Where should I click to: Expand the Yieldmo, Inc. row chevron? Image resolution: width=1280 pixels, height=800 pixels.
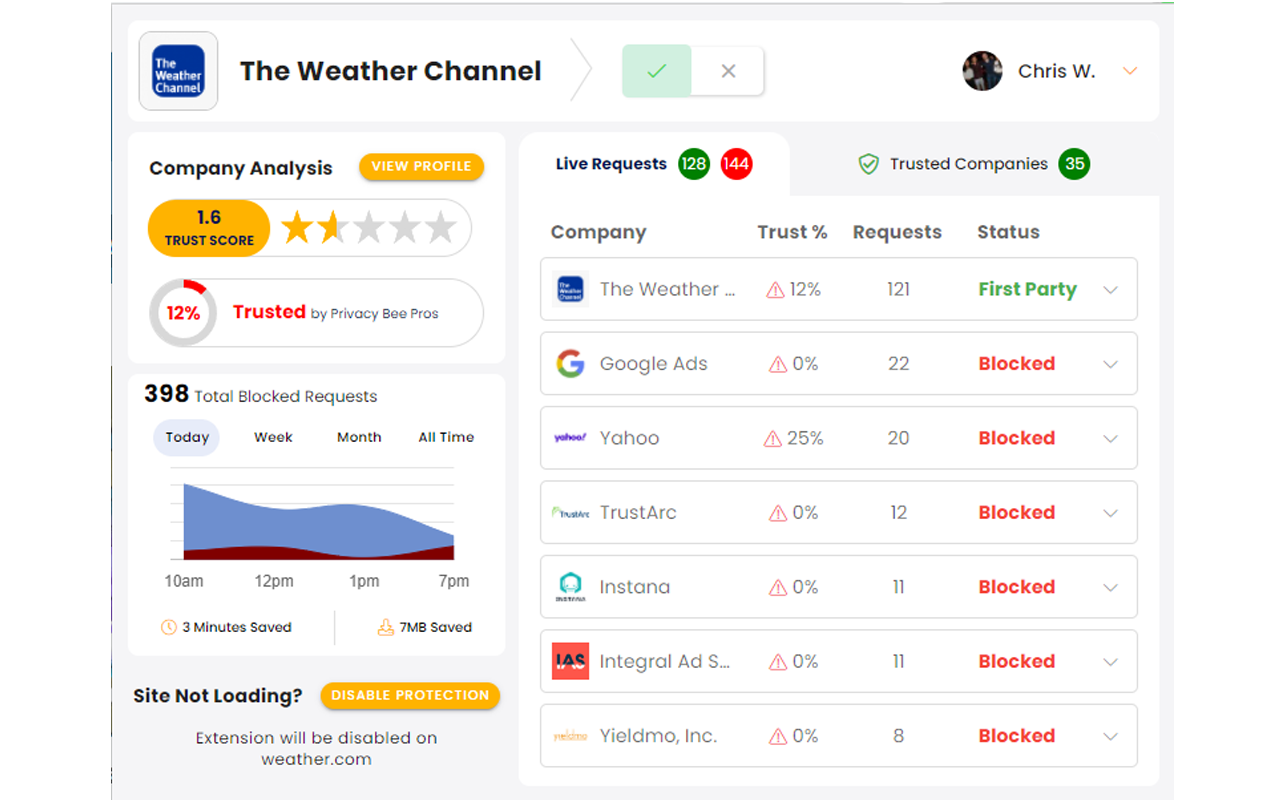[x=1110, y=736]
